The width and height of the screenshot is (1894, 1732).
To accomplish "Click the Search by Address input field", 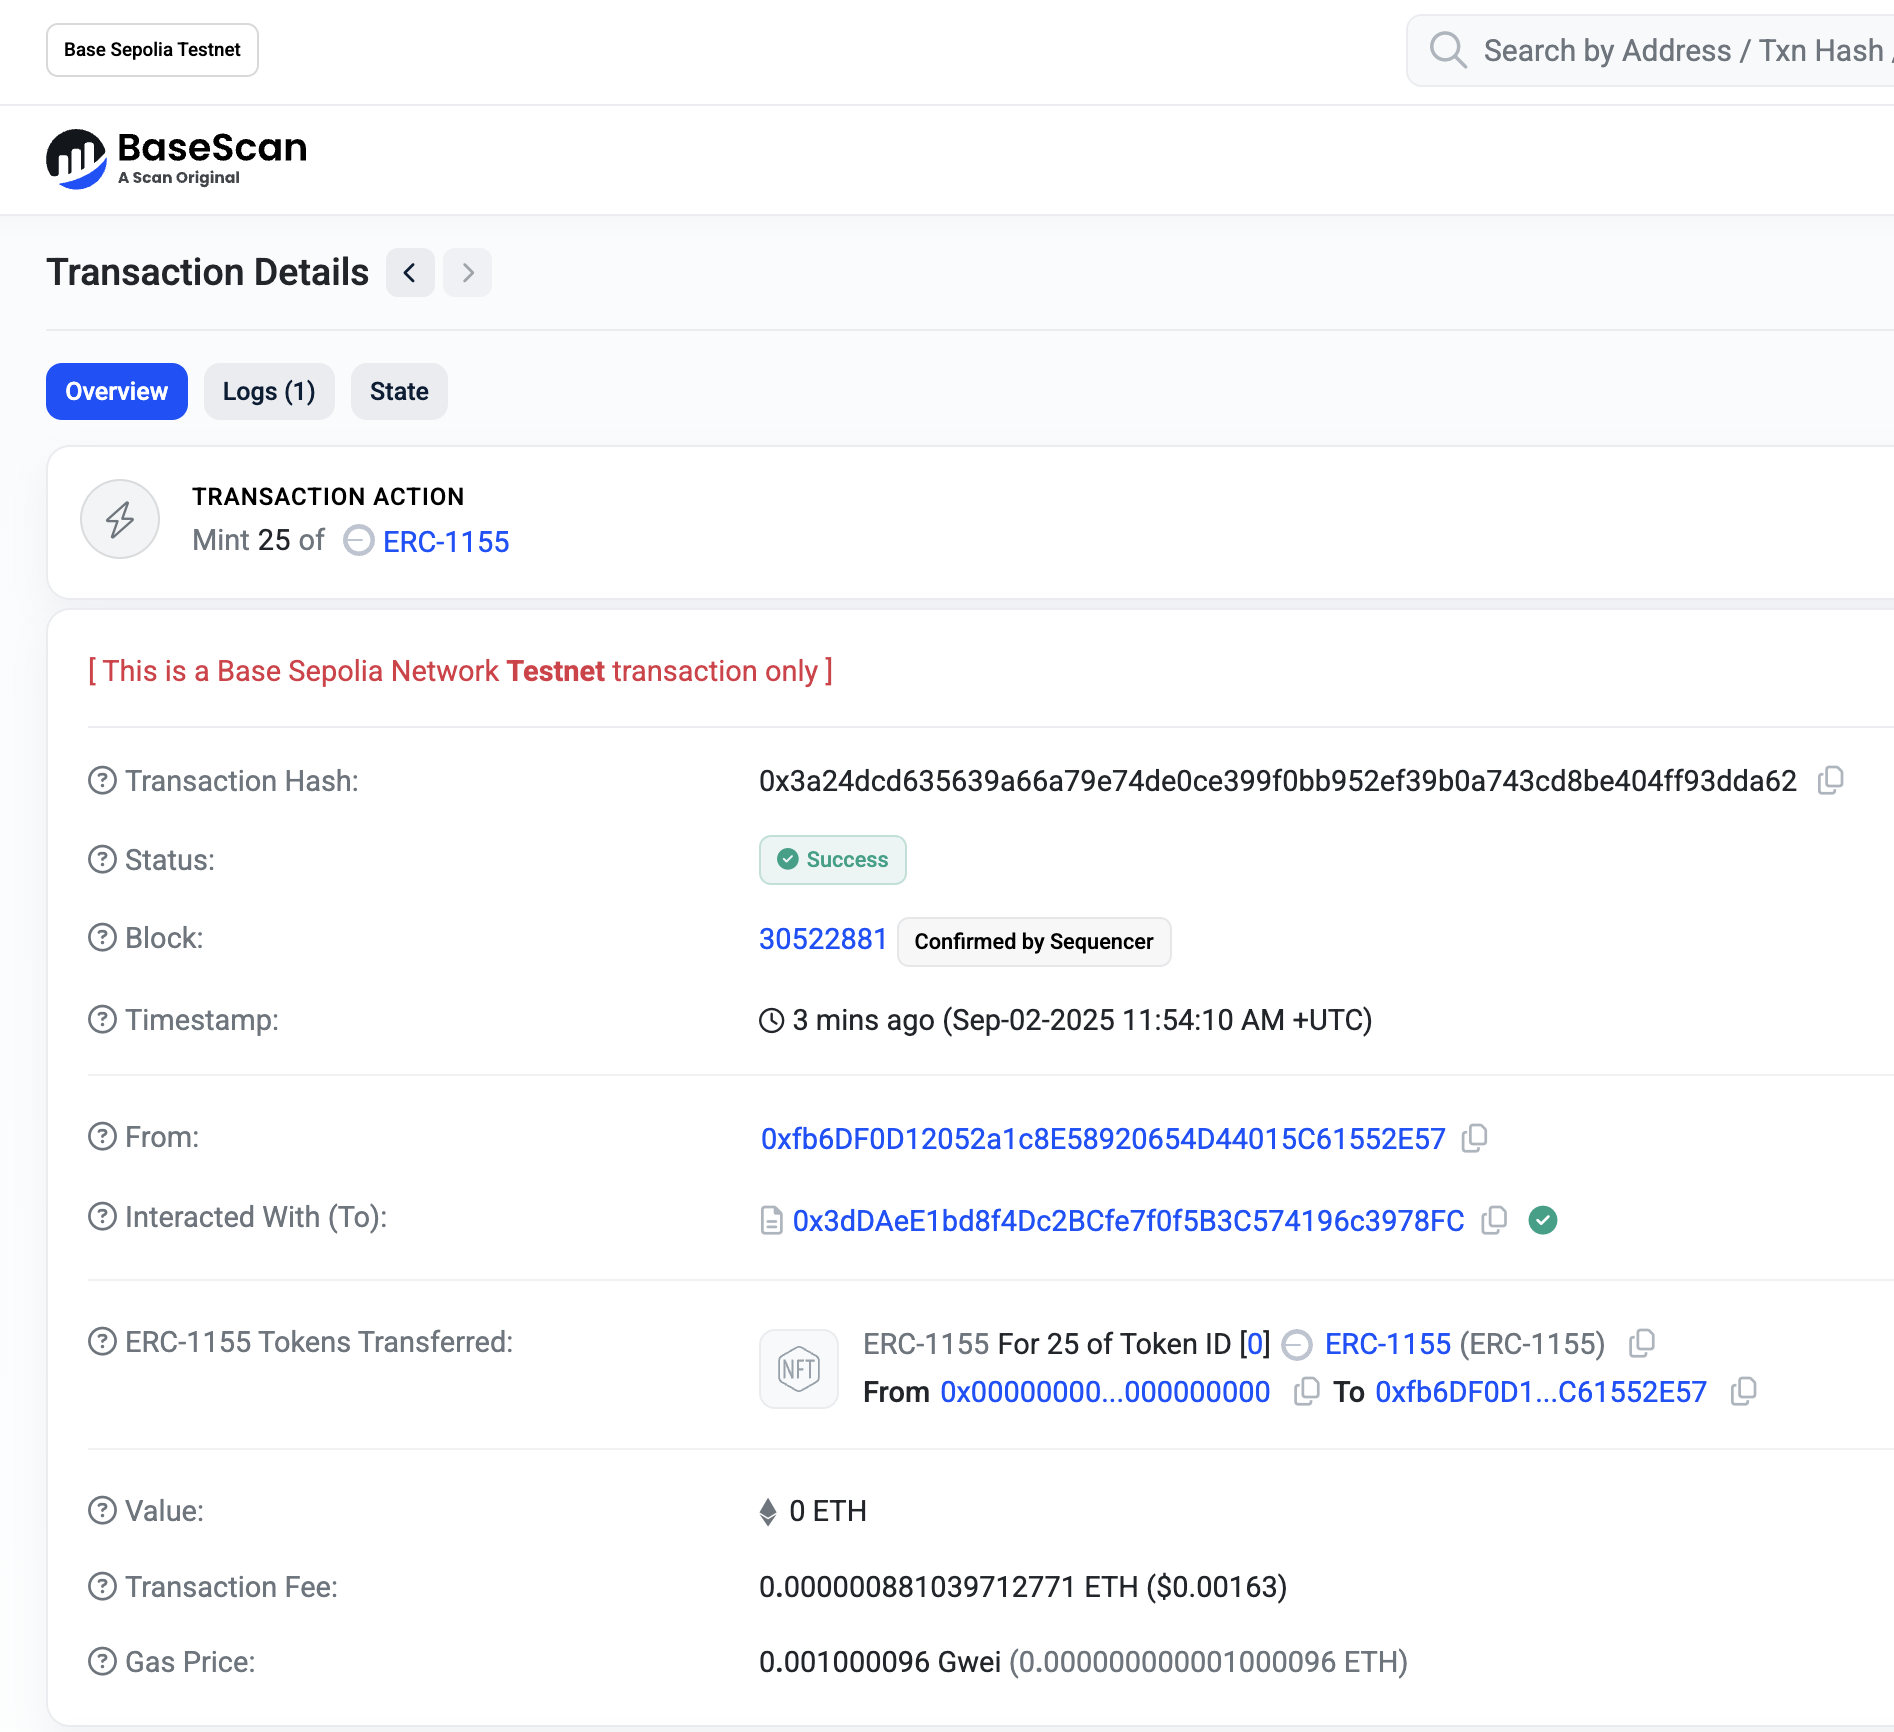I will 1682,50.
